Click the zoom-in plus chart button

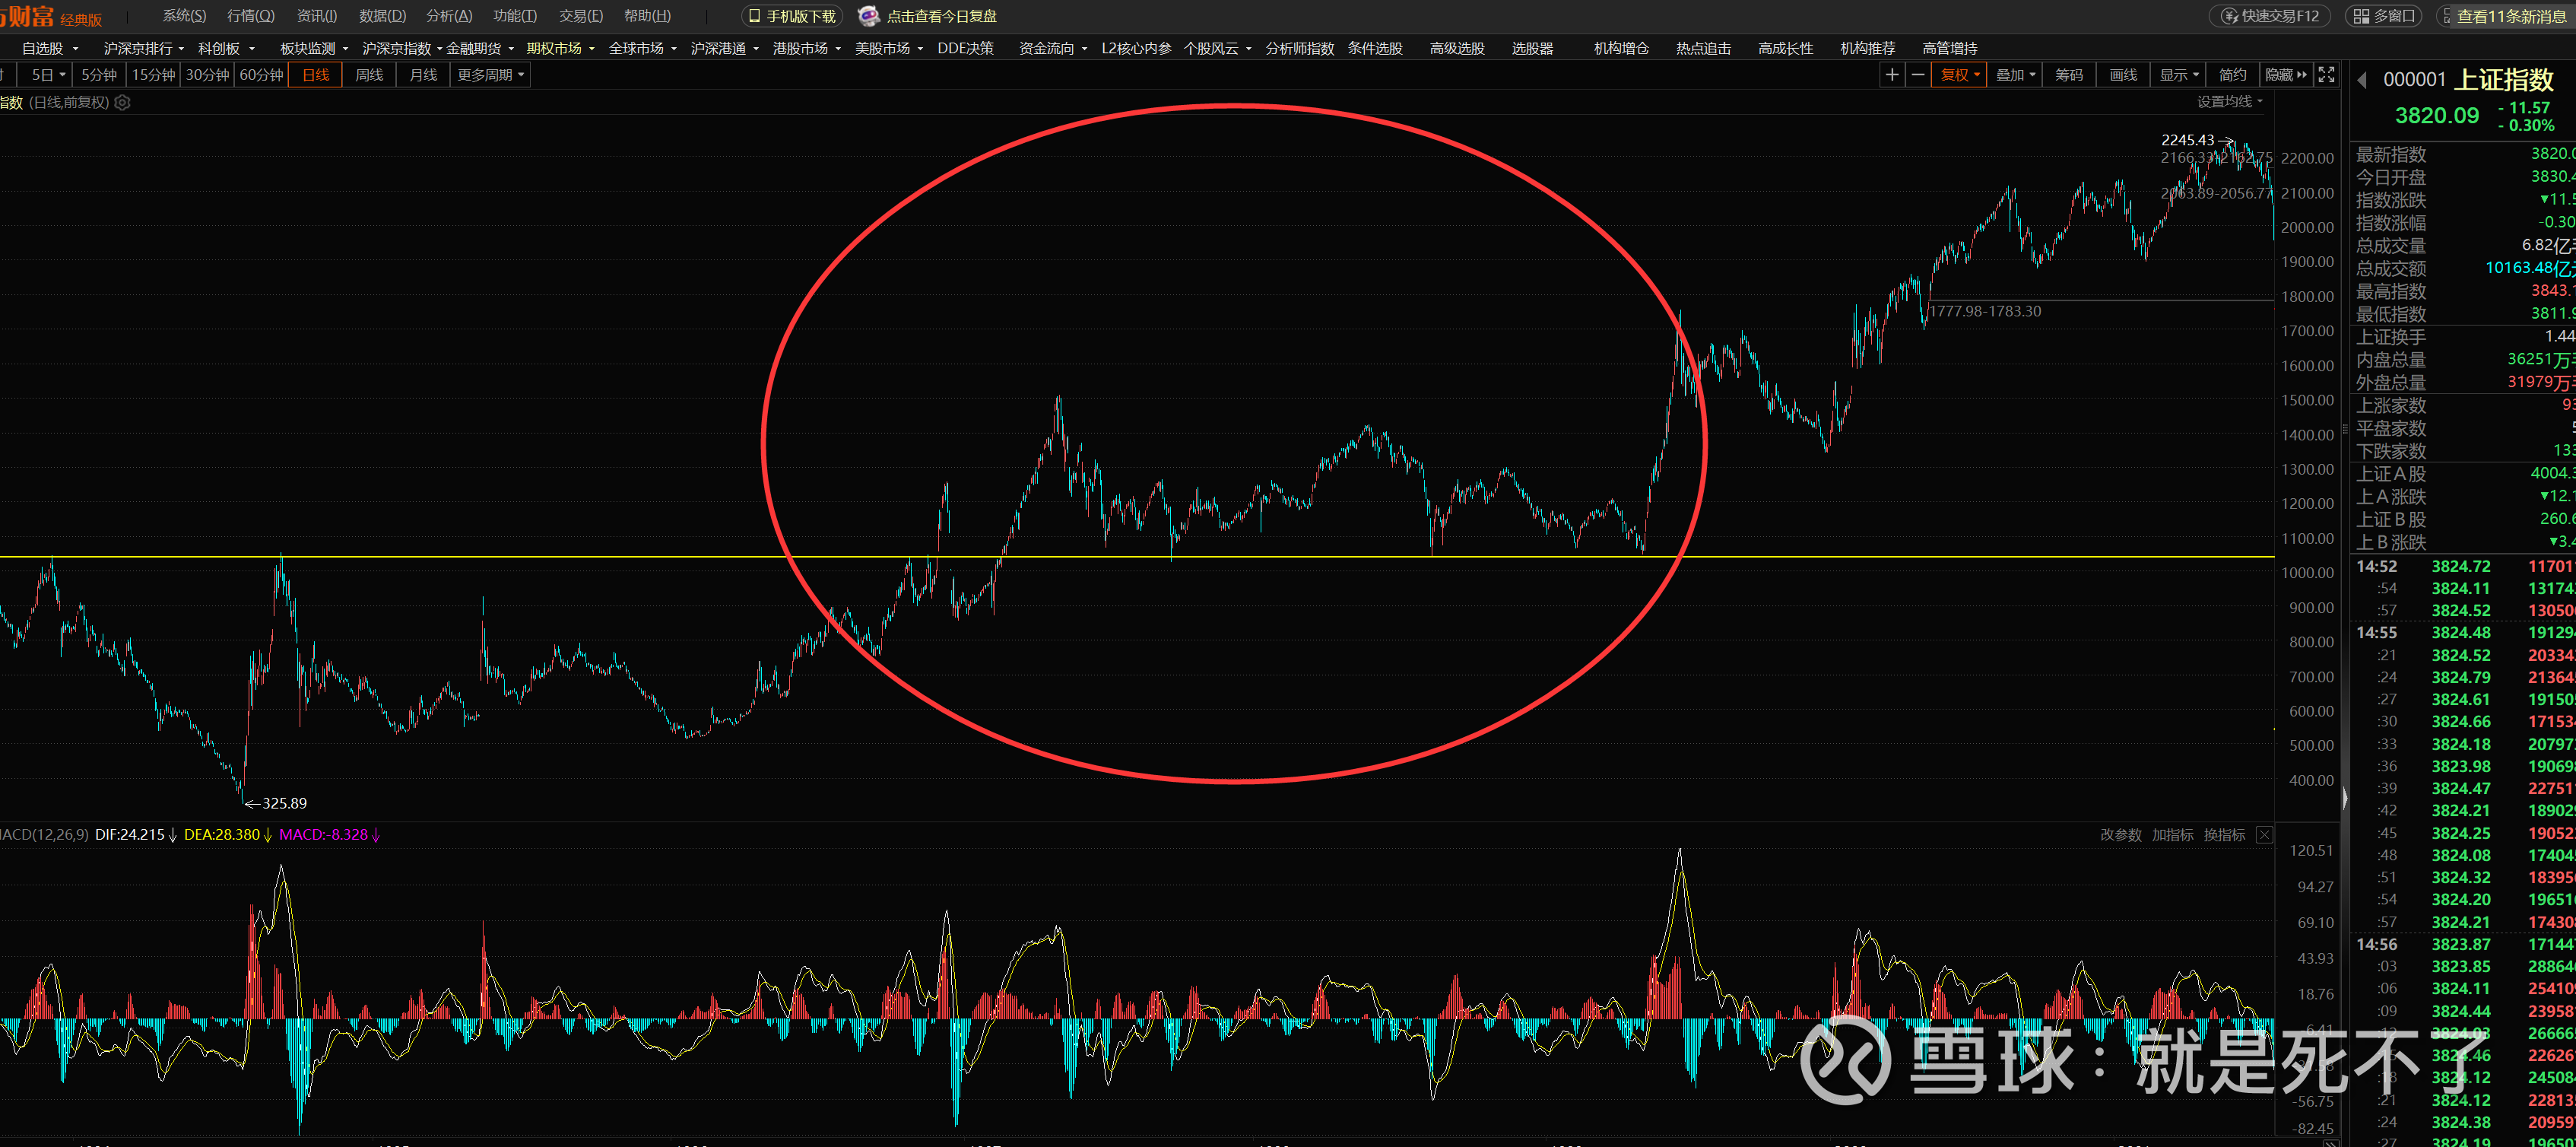click(1891, 75)
